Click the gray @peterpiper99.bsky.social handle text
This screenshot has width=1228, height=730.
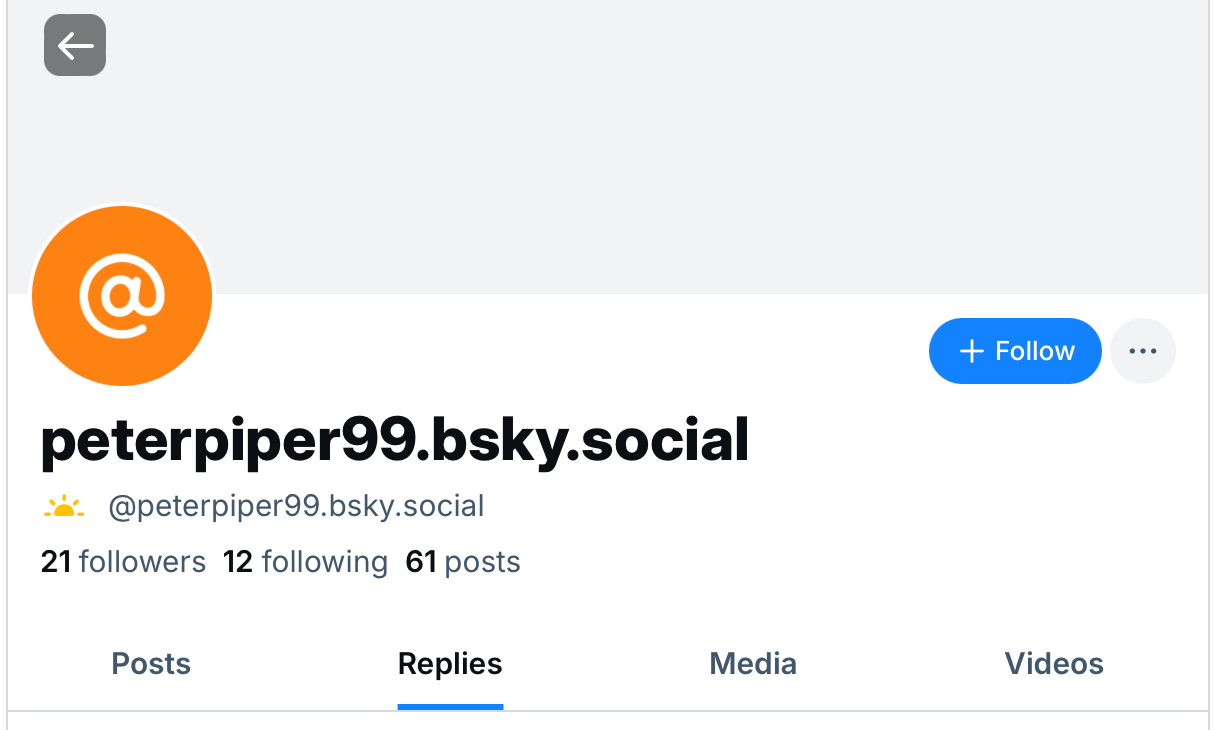[x=296, y=507]
